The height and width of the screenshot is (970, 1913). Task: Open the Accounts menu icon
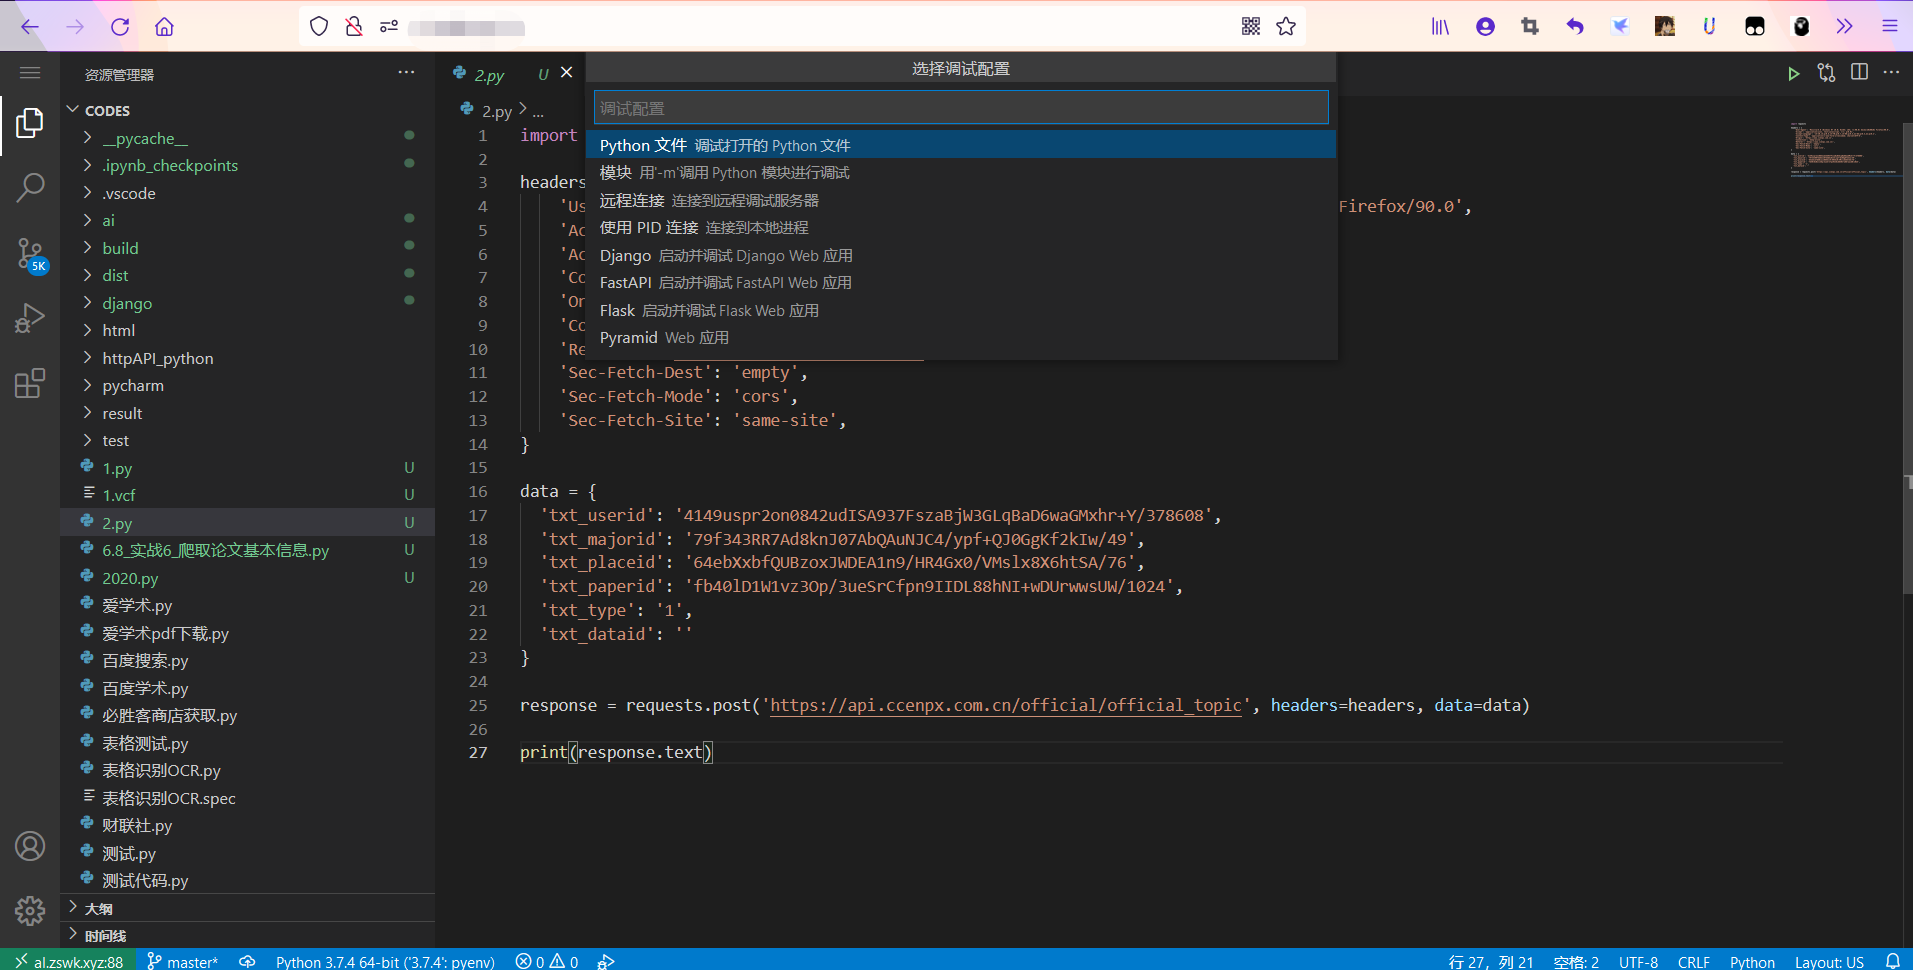[30, 846]
